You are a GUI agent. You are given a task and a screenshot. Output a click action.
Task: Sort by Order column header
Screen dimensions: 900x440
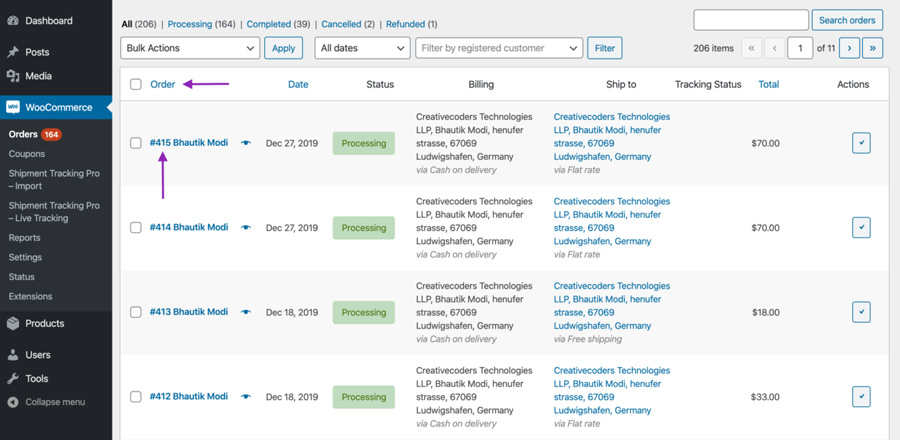pyautogui.click(x=162, y=84)
